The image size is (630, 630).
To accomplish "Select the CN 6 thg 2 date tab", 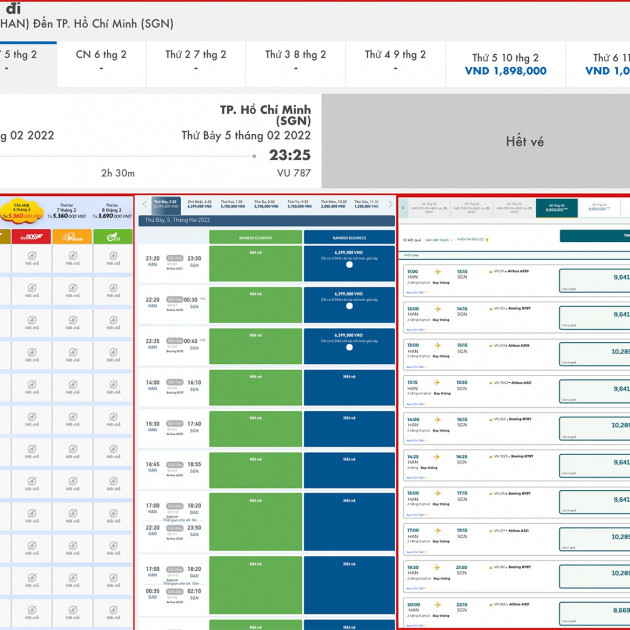I will tap(101, 64).
